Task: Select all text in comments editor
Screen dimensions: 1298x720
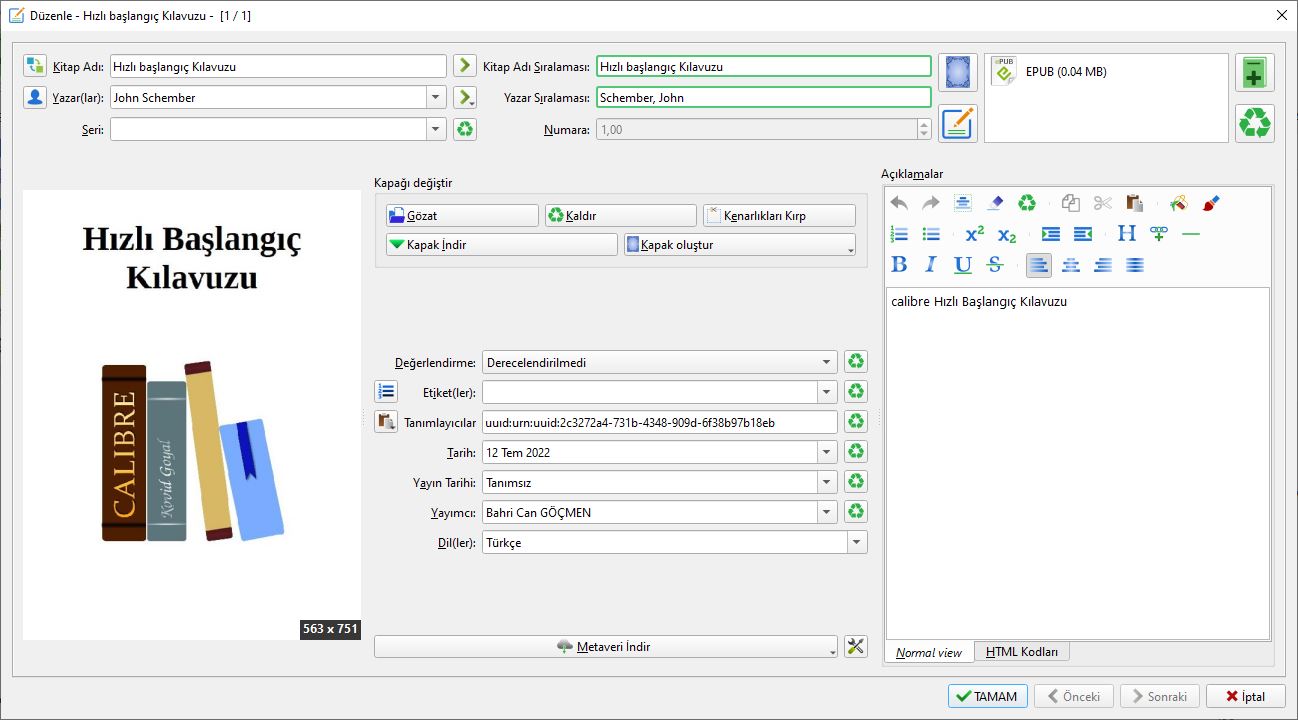Action: tap(962, 203)
